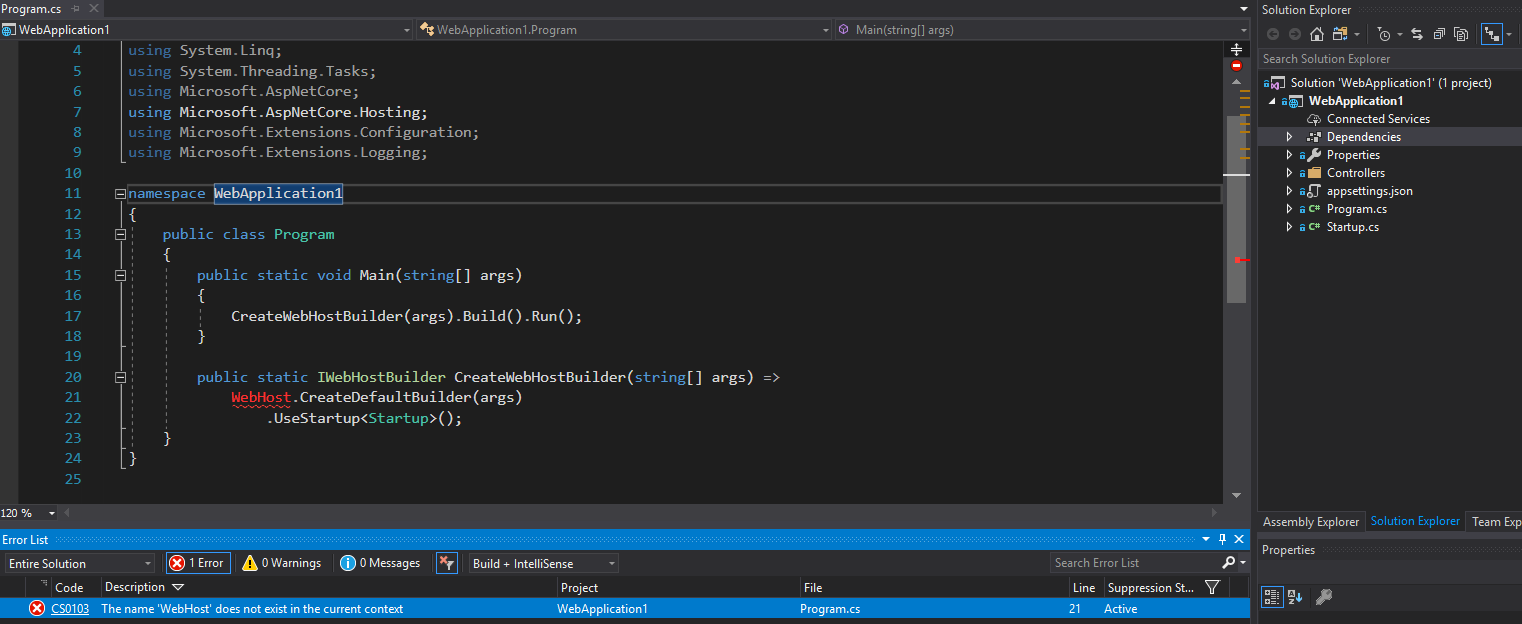The width and height of the screenshot is (1522, 624).
Task: Click the editor scroll down arrow
Action: coord(1237,495)
